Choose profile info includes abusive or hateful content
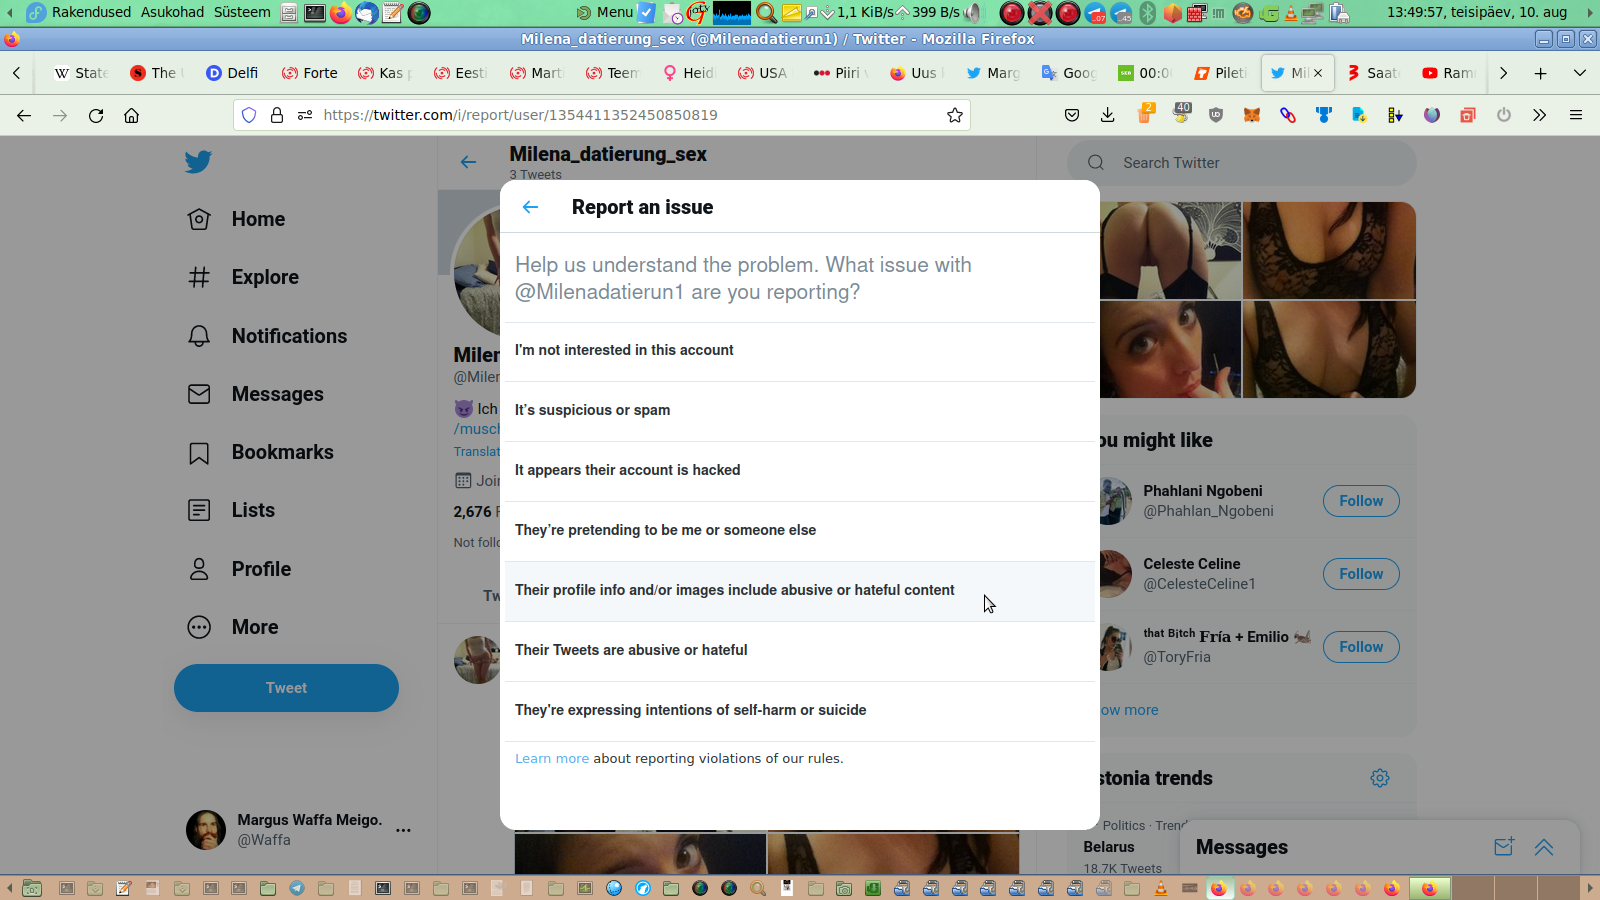 [800, 591]
